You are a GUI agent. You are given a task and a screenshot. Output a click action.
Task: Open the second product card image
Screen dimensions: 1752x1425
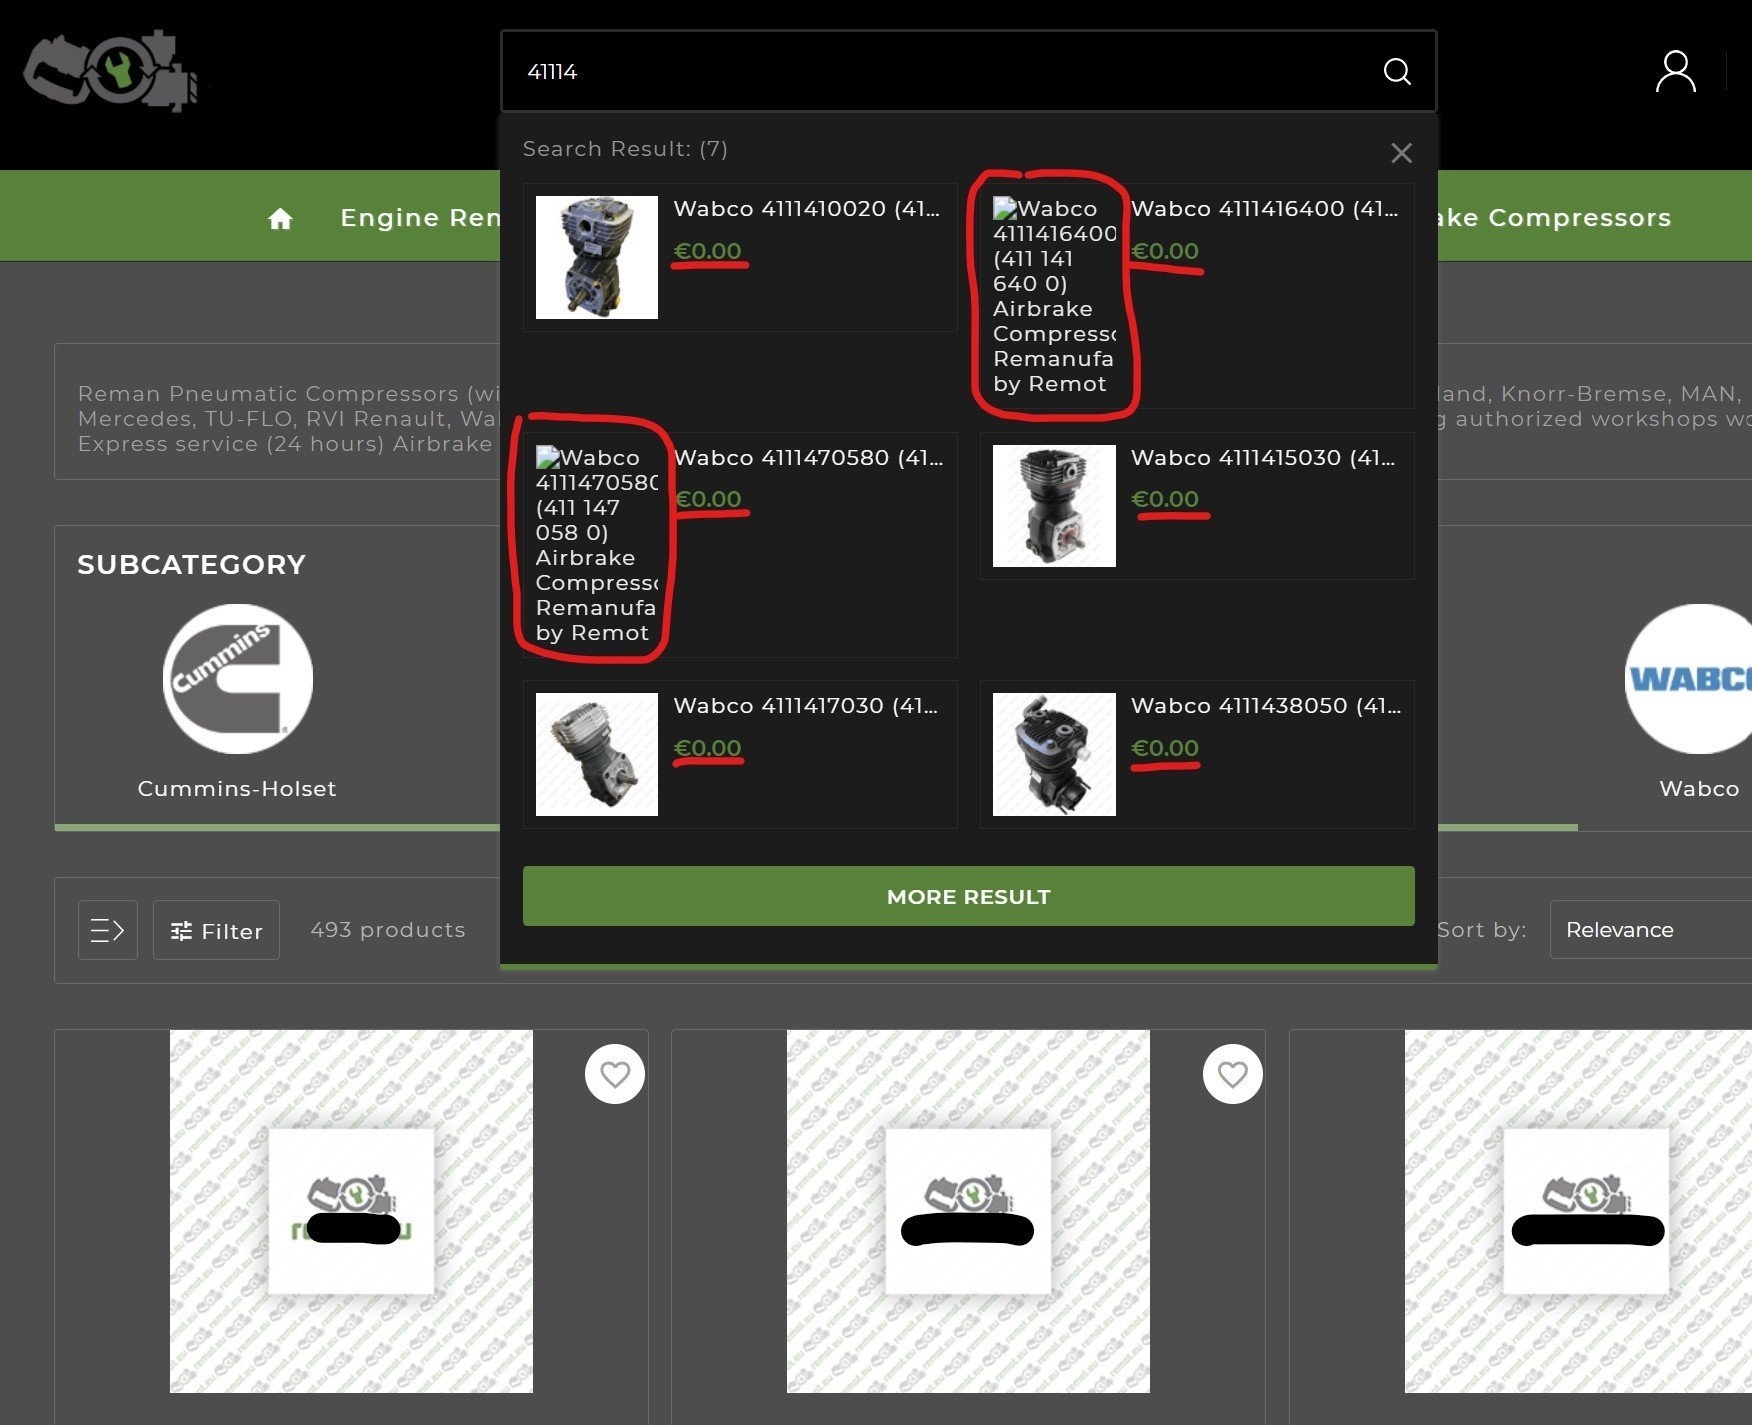[x=968, y=1211]
